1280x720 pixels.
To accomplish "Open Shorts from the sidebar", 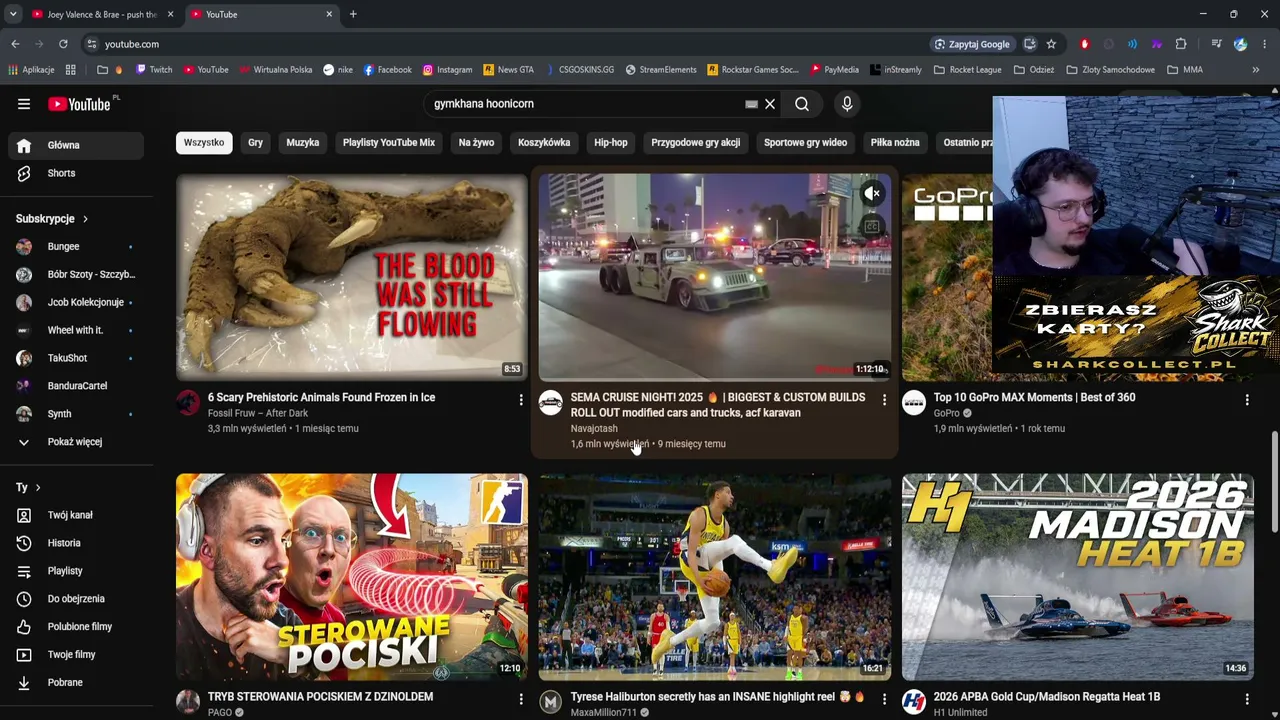I will point(76,173).
